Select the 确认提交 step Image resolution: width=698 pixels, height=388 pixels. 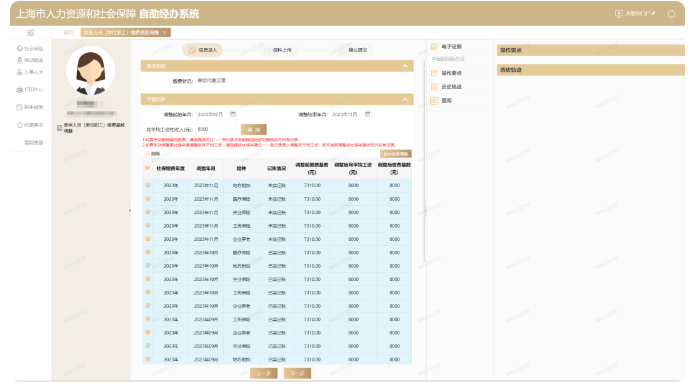click(x=354, y=50)
